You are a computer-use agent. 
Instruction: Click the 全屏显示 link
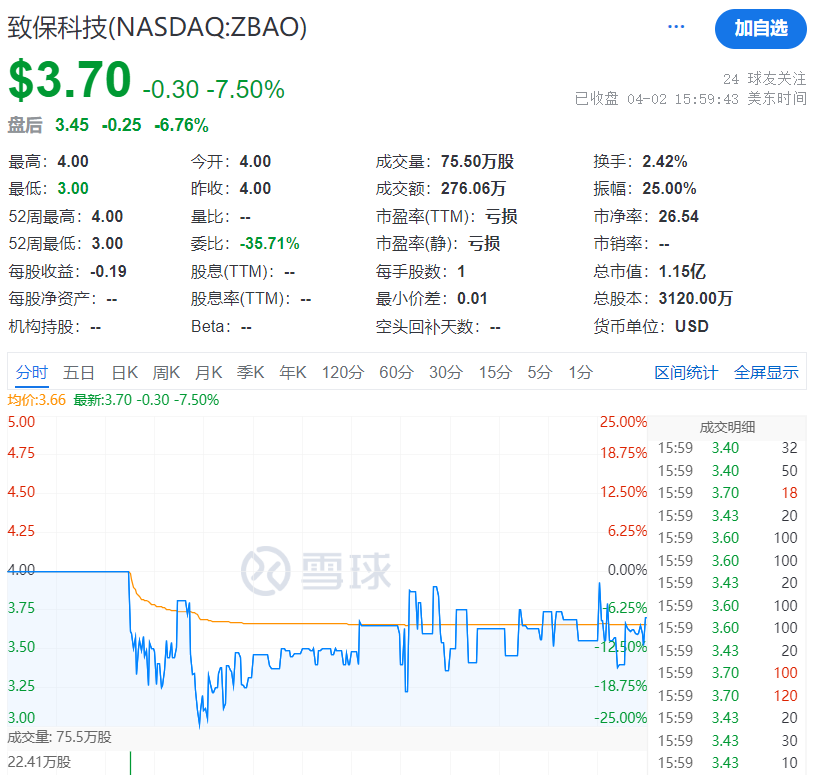(x=766, y=373)
